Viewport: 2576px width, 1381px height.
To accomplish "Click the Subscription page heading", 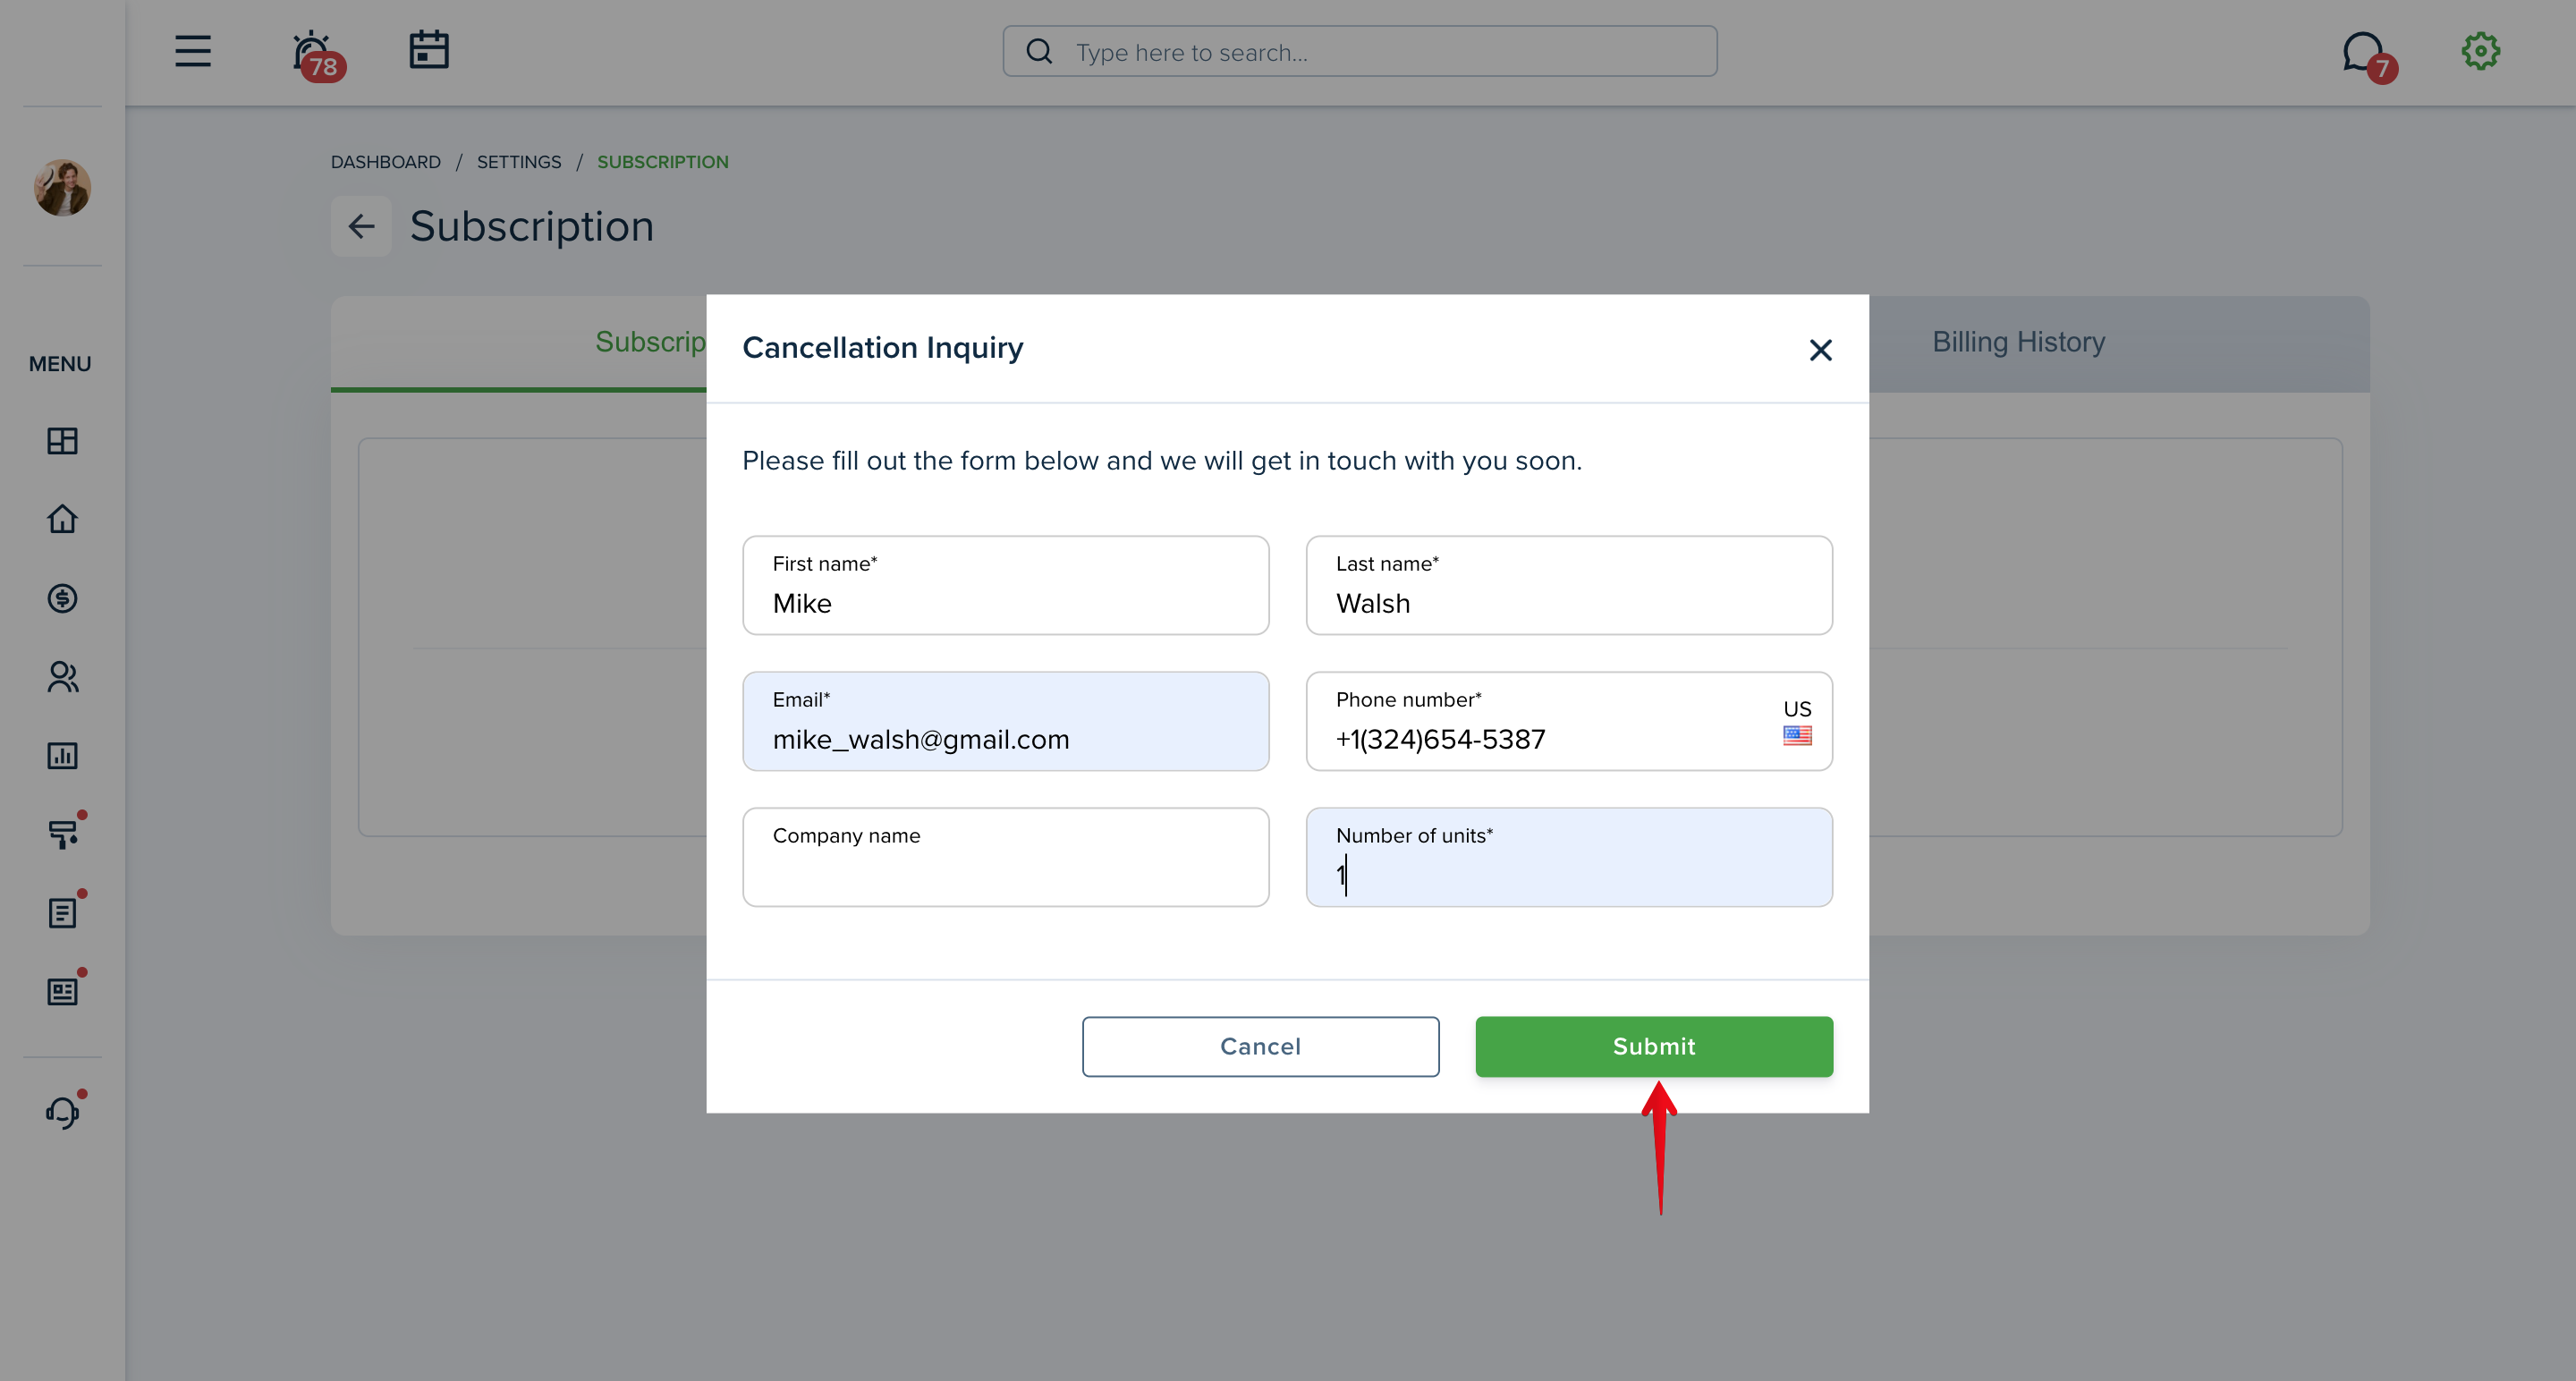I will click(531, 227).
